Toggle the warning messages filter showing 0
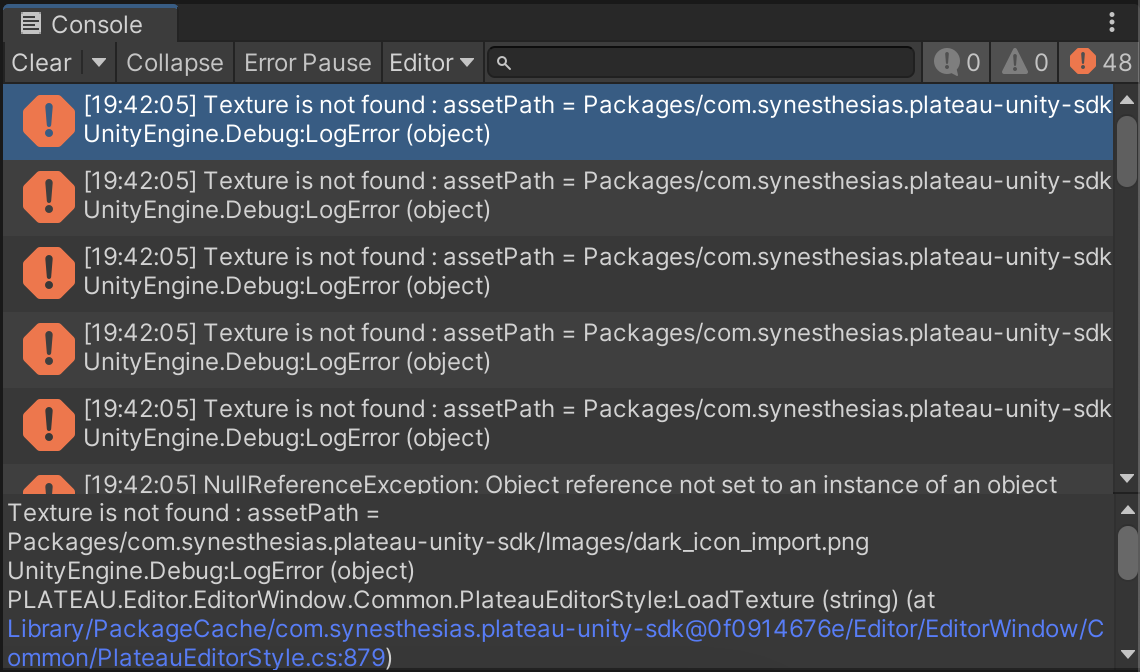The height and width of the screenshot is (672, 1140). tap(1023, 61)
